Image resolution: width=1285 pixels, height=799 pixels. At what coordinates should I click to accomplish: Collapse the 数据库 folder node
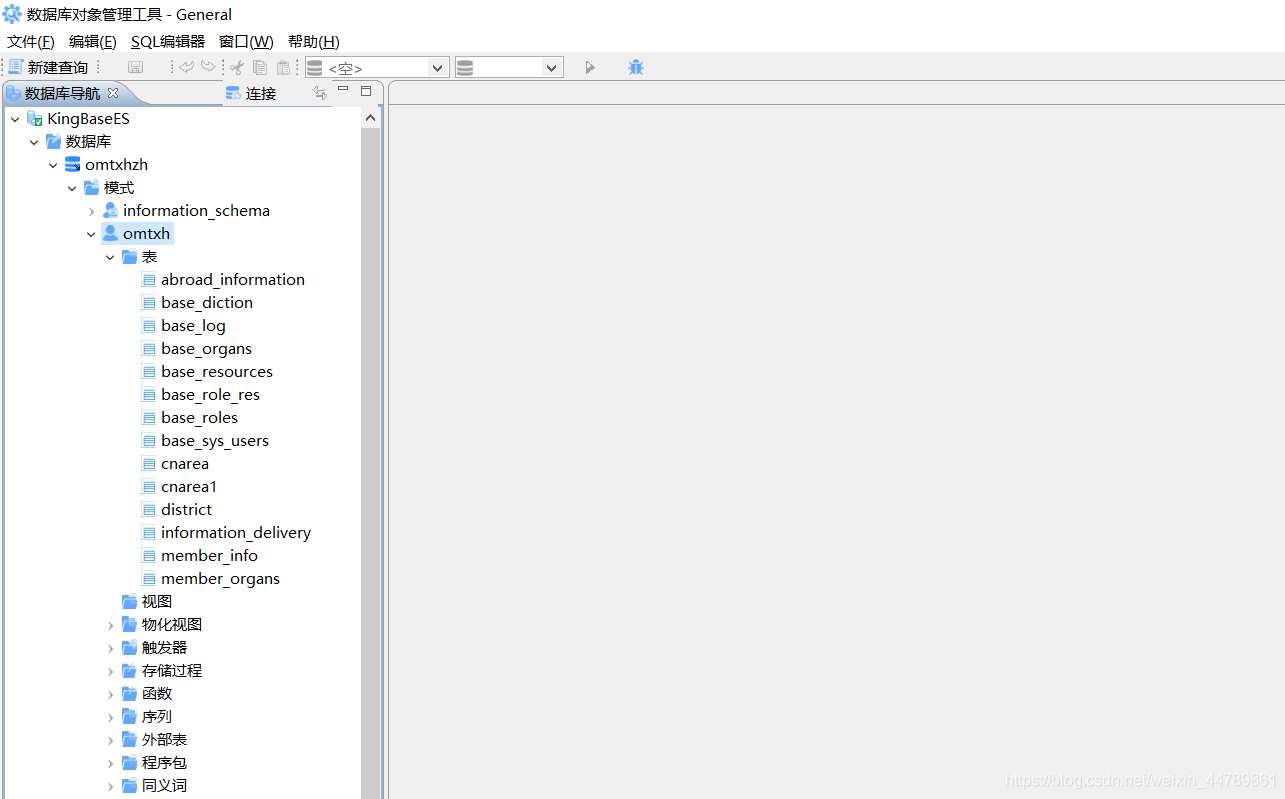[34, 142]
